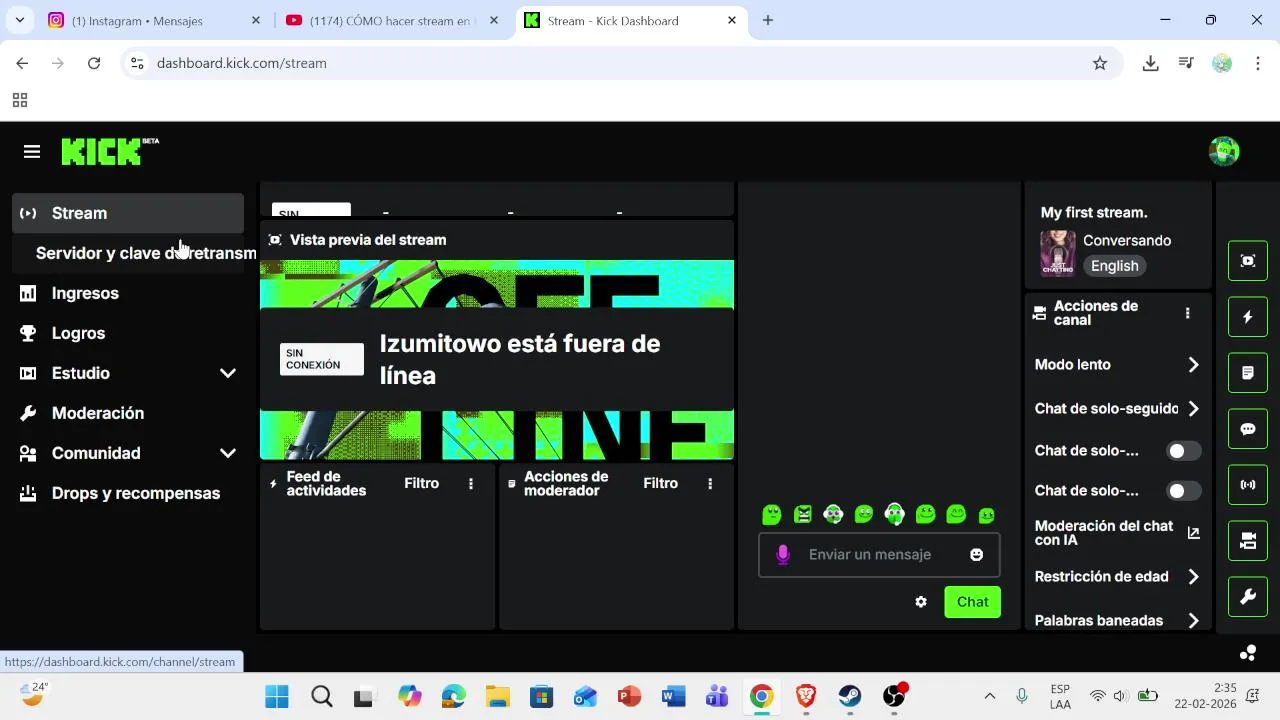Expand the Comunidad sidebar section
The height and width of the screenshot is (720, 1280).
point(228,453)
